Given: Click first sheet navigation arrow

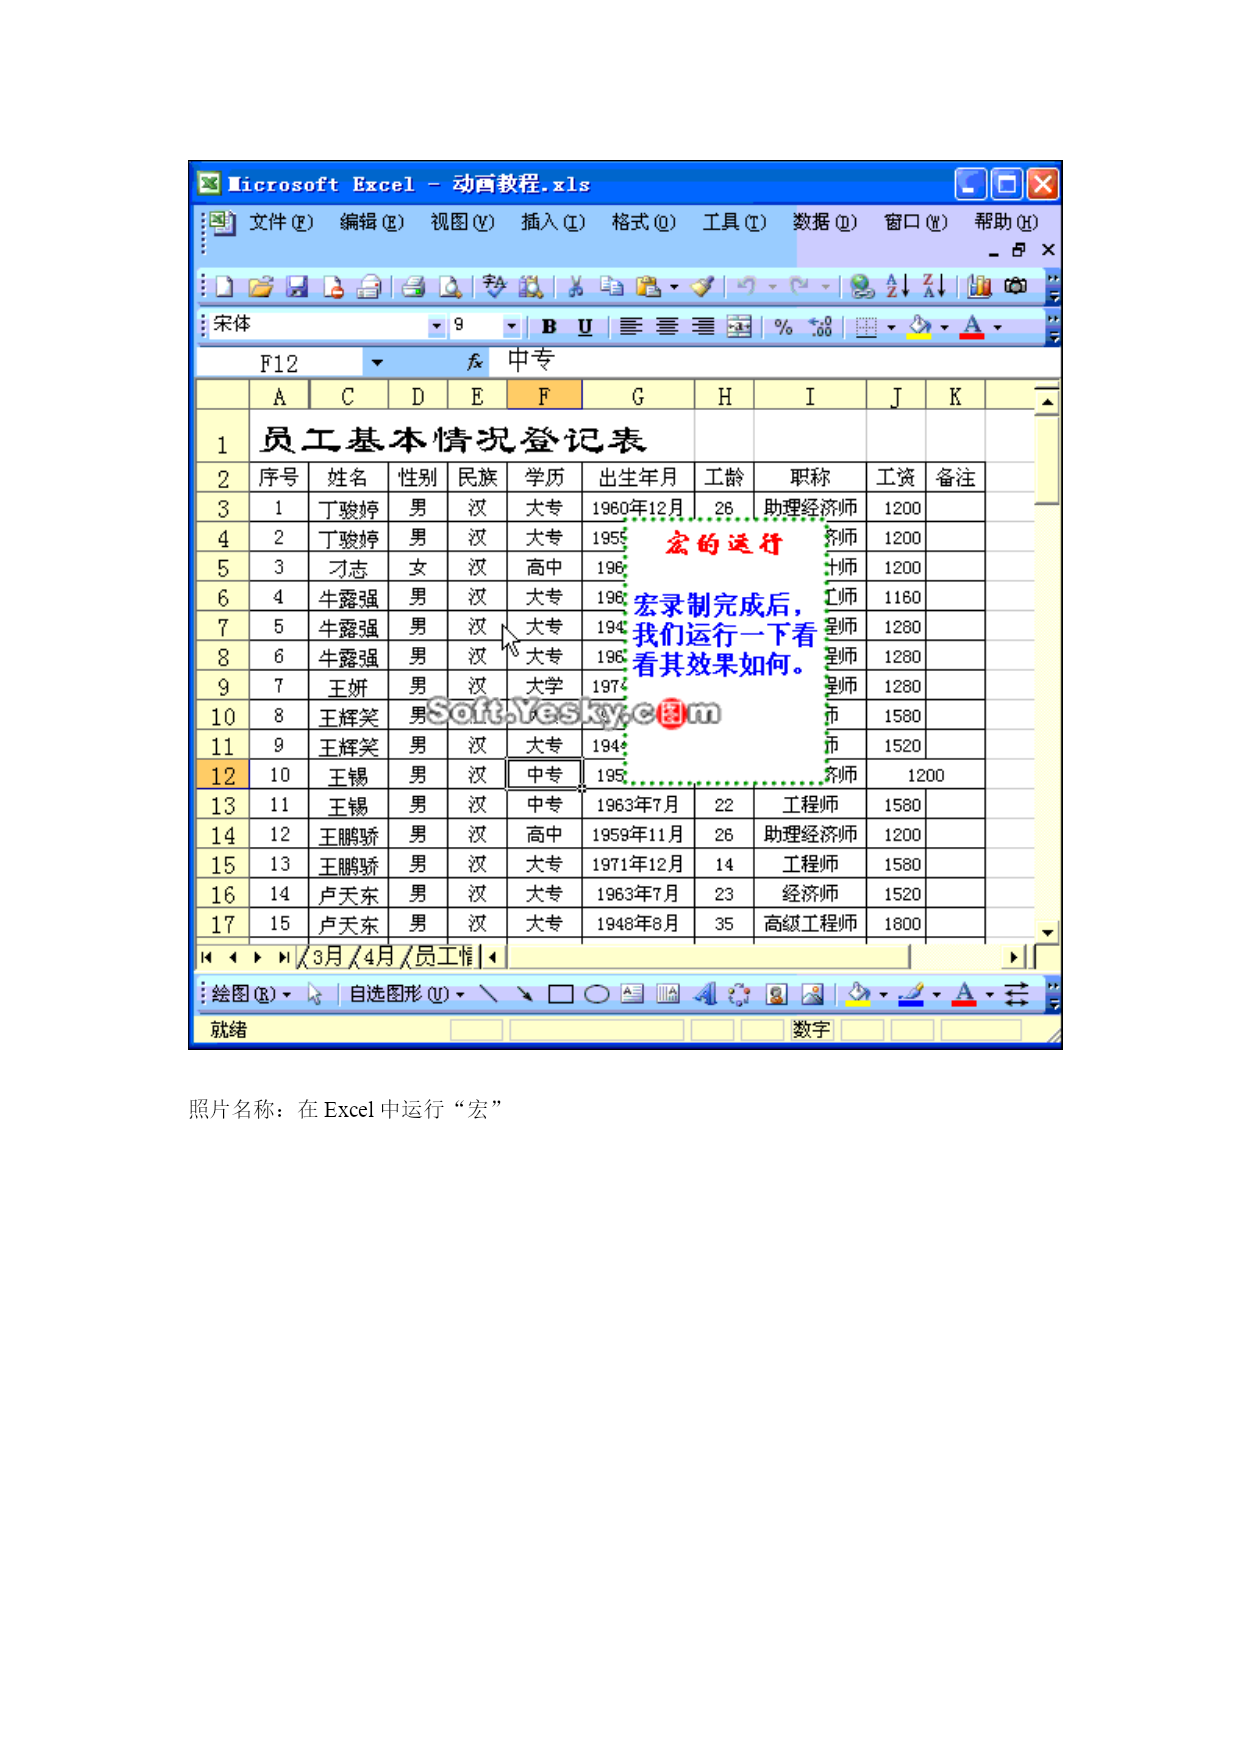Looking at the screenshot, I should pos(207,957).
